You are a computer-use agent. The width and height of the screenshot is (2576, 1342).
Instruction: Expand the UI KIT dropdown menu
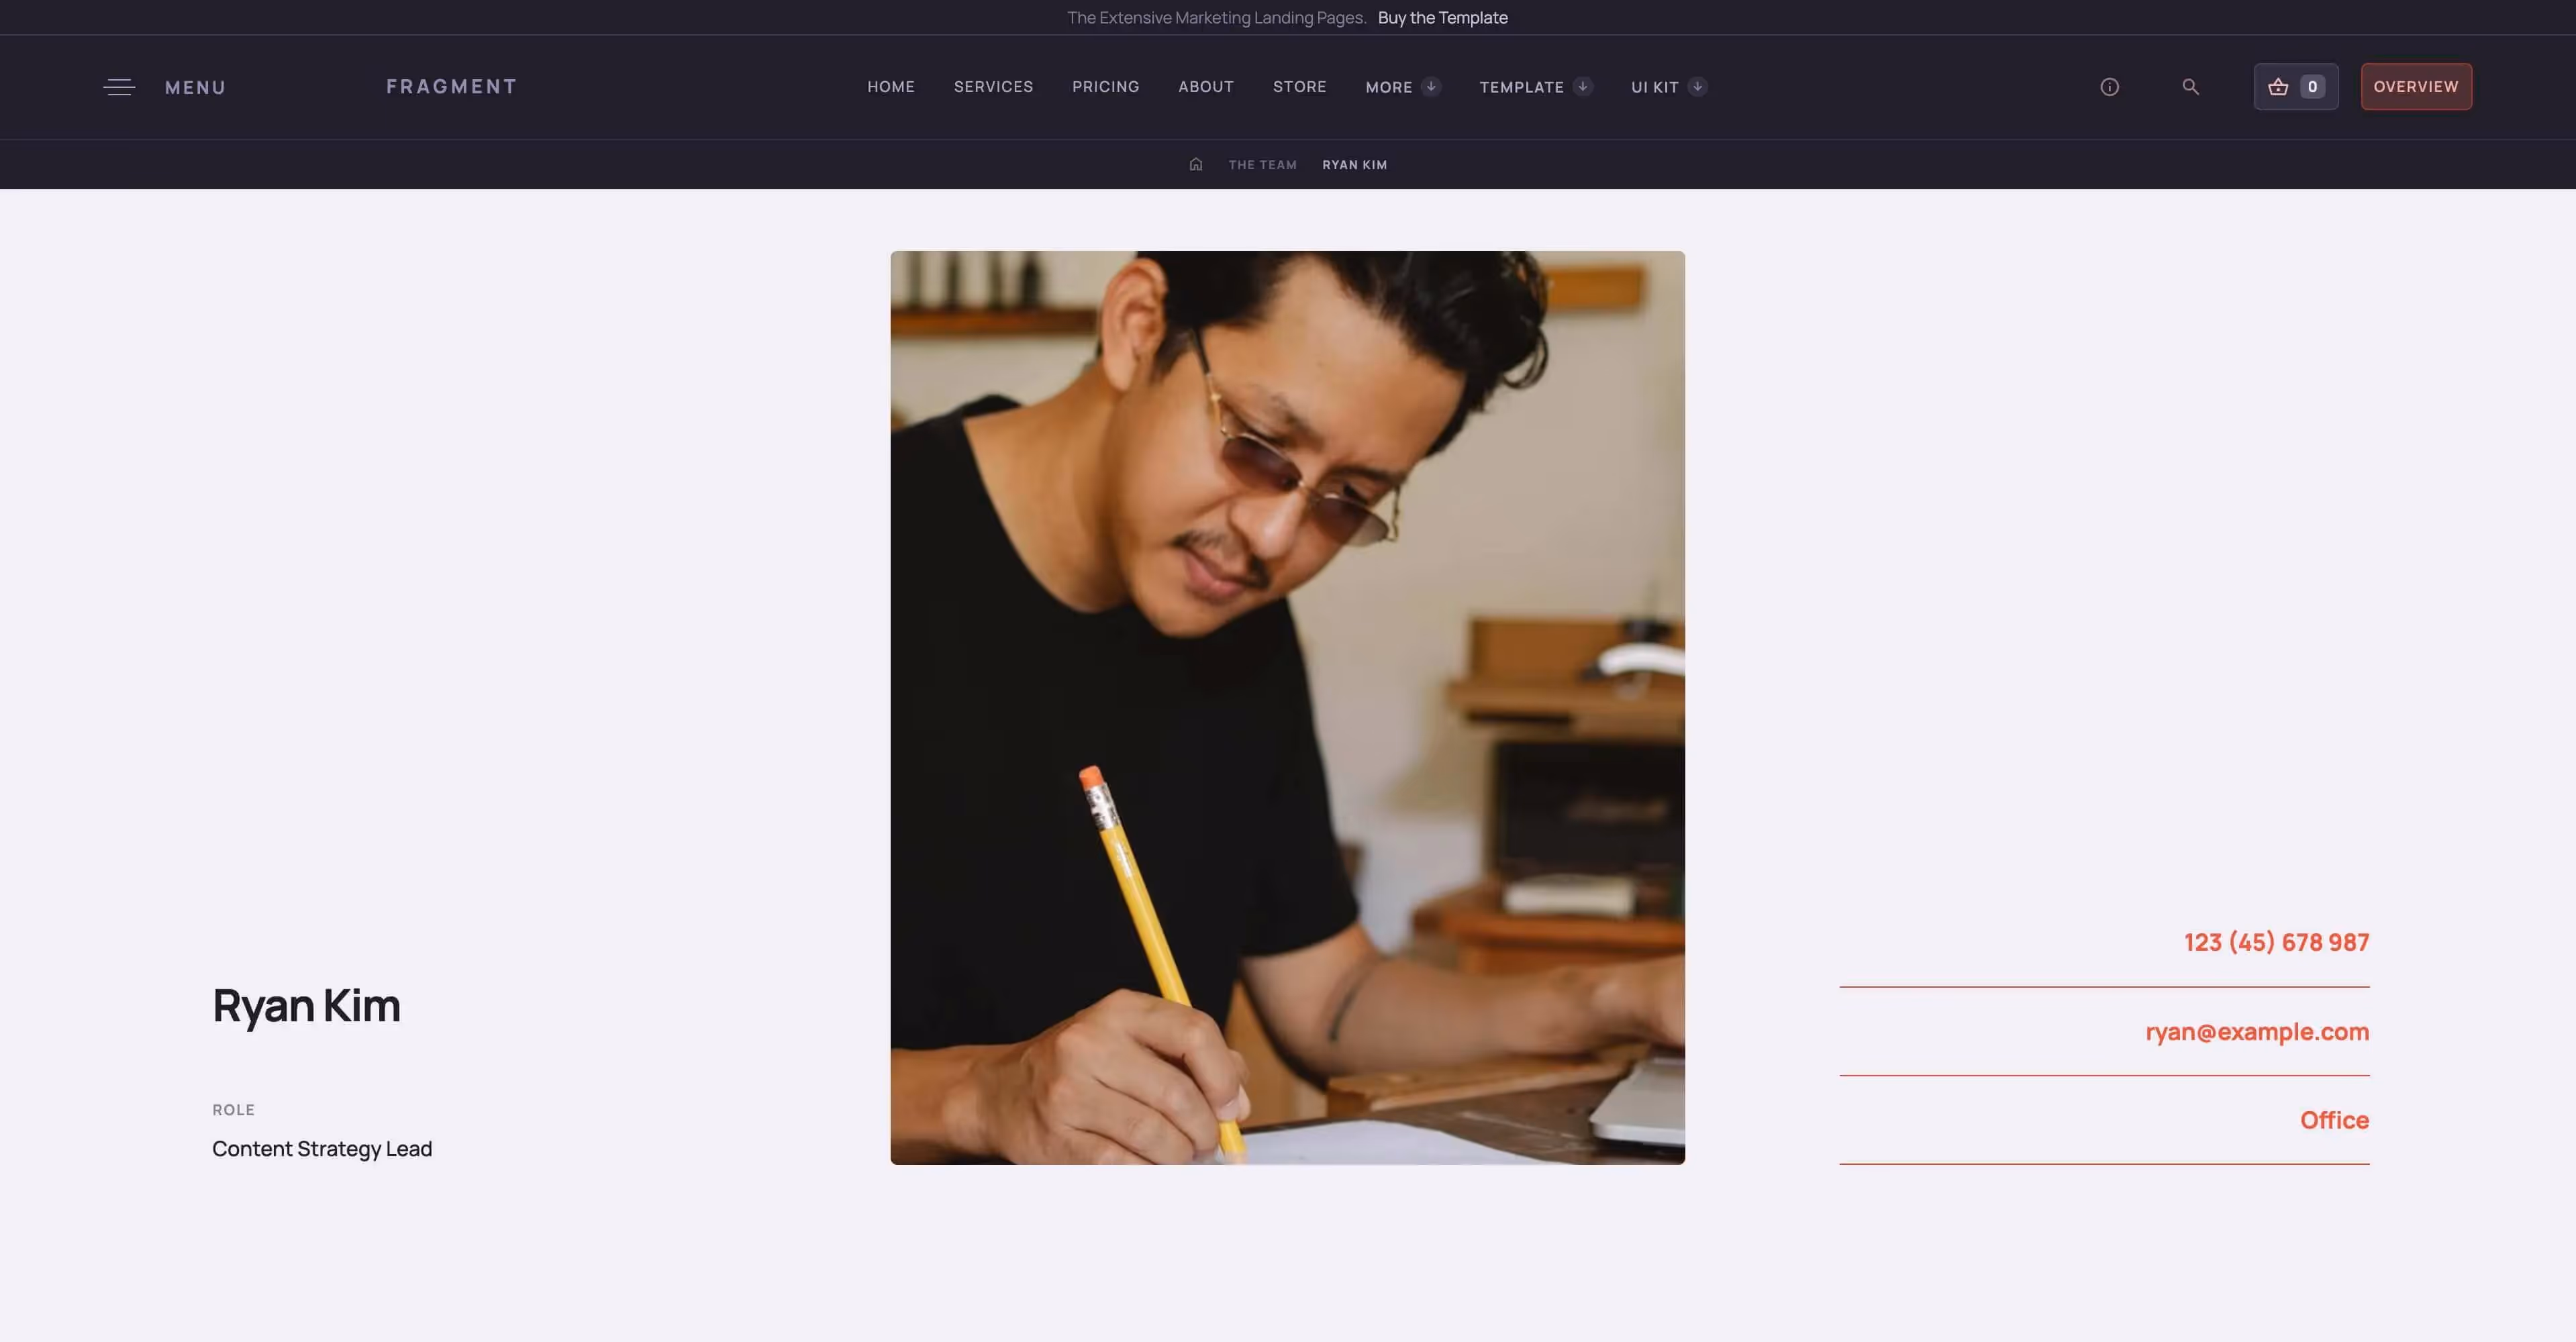[x=1669, y=87]
